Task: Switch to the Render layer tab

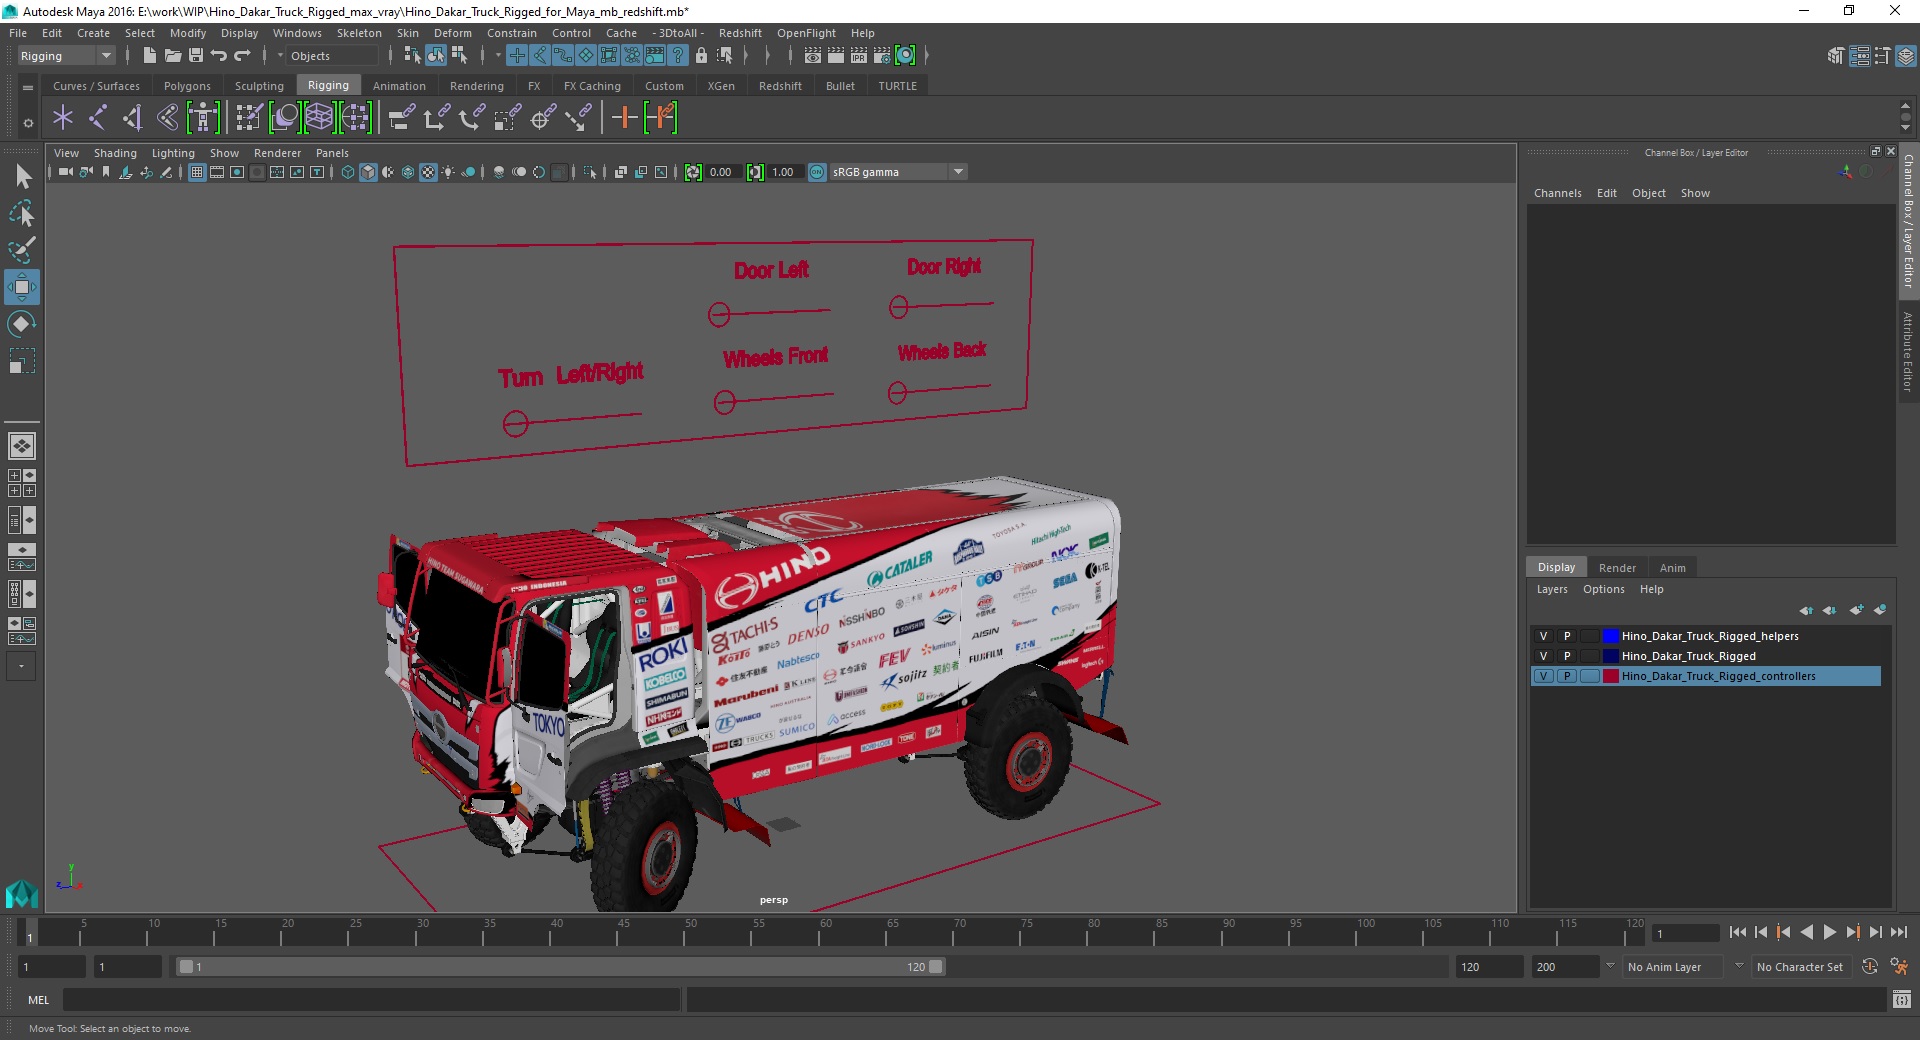Action: coord(1617,568)
